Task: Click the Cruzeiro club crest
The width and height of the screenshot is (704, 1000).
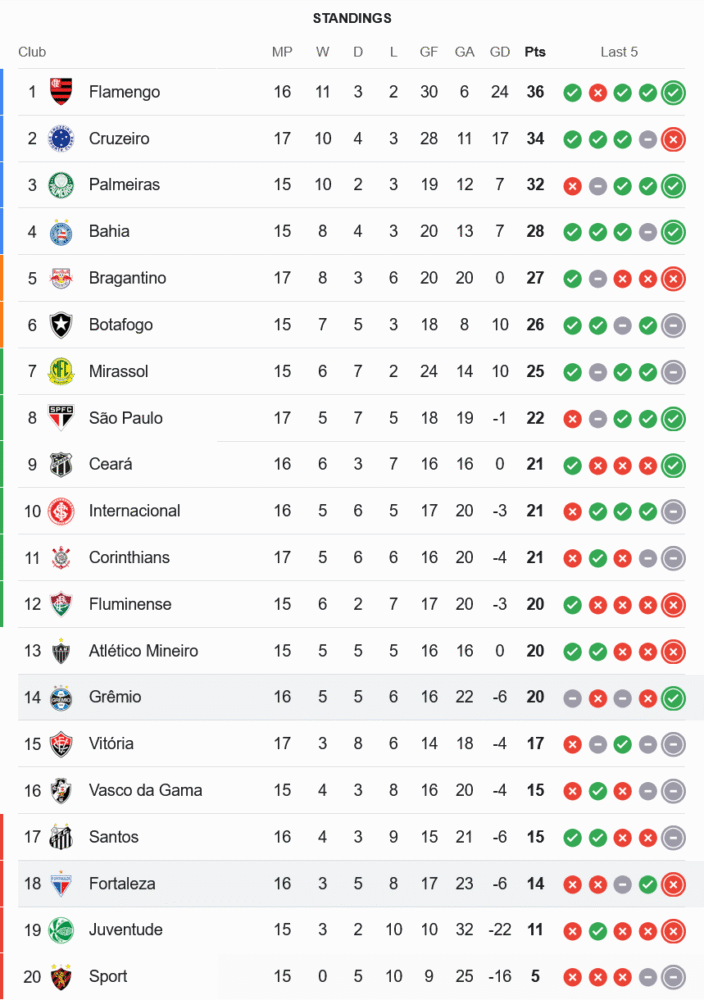Action: (62, 138)
